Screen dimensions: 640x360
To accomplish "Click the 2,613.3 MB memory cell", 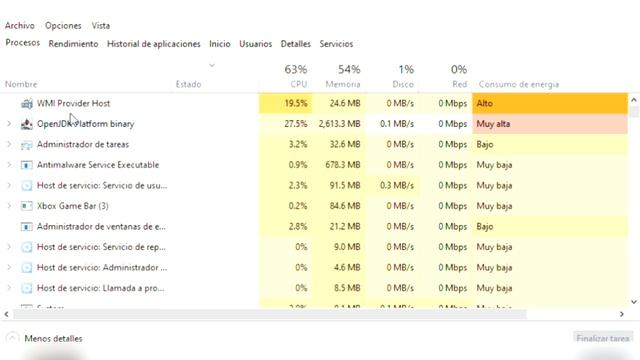I will (x=340, y=124).
